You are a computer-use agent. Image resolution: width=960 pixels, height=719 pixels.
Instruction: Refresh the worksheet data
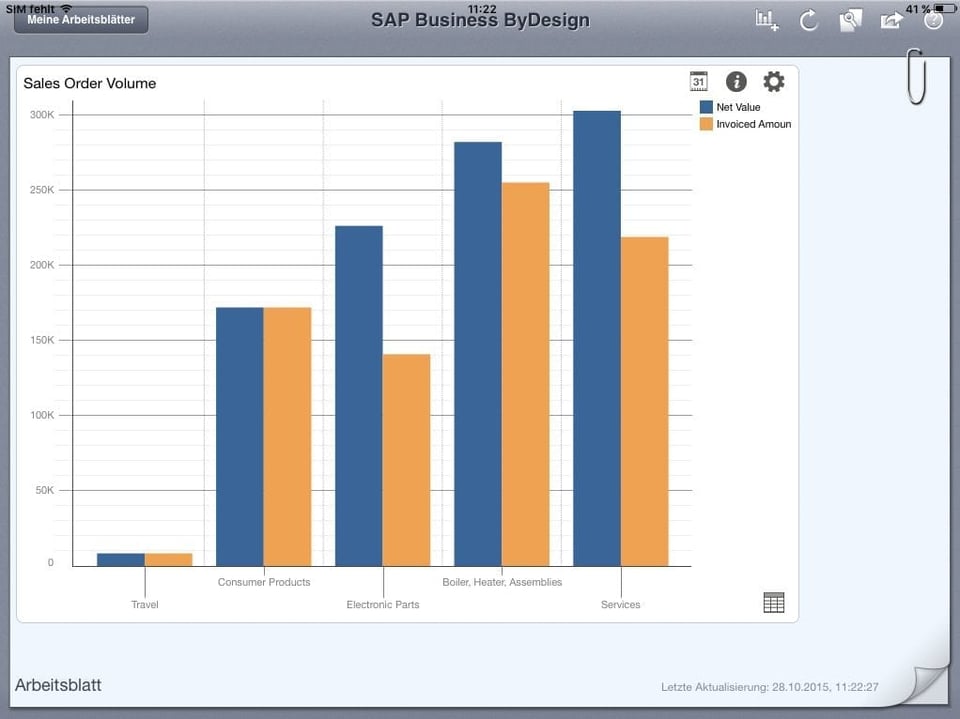(809, 20)
